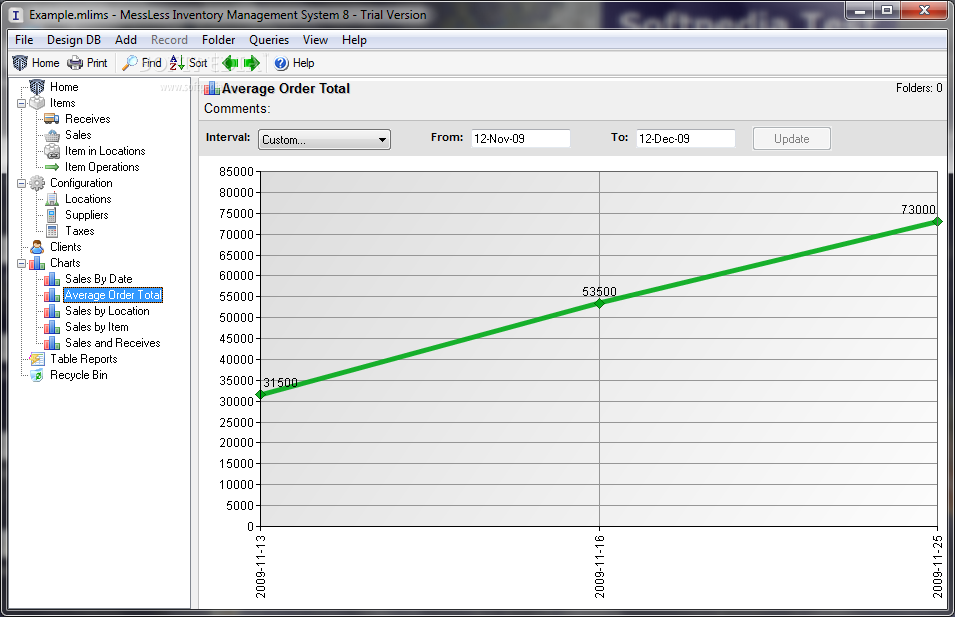The width and height of the screenshot is (955, 617).
Task: Select Average Order Total in tree
Action: click(113, 295)
